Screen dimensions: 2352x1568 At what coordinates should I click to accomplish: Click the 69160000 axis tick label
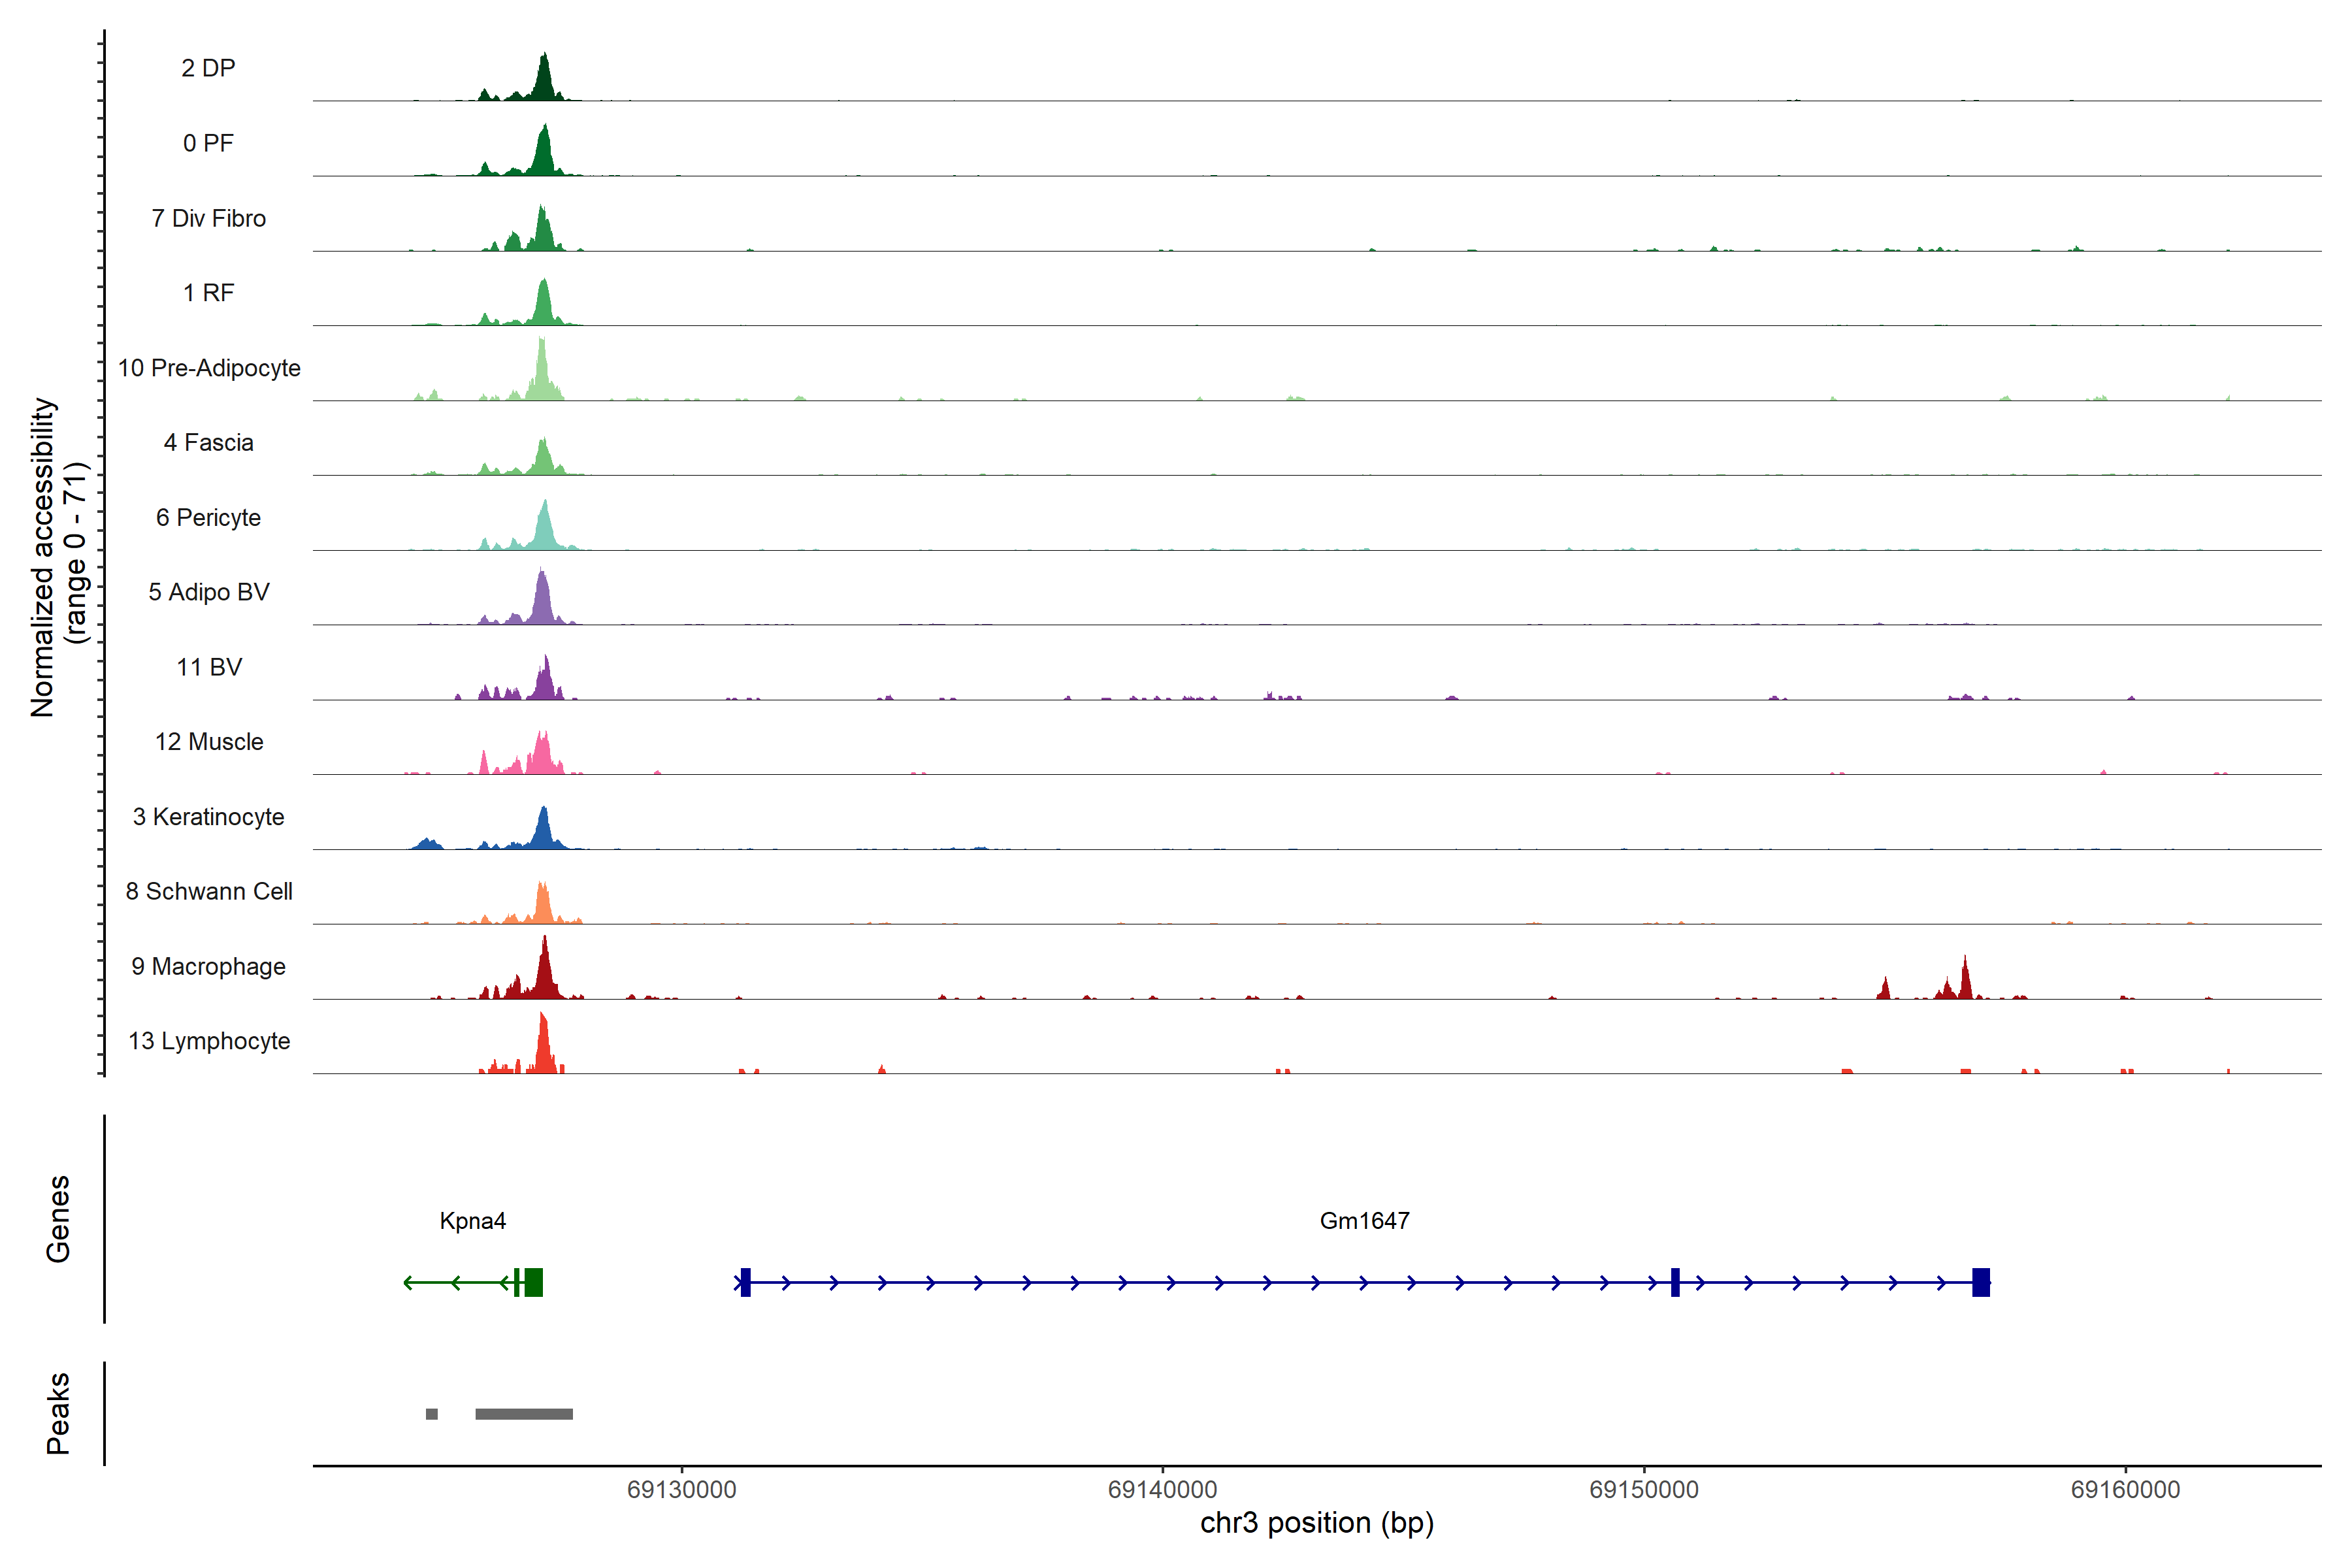pos(2125,1490)
